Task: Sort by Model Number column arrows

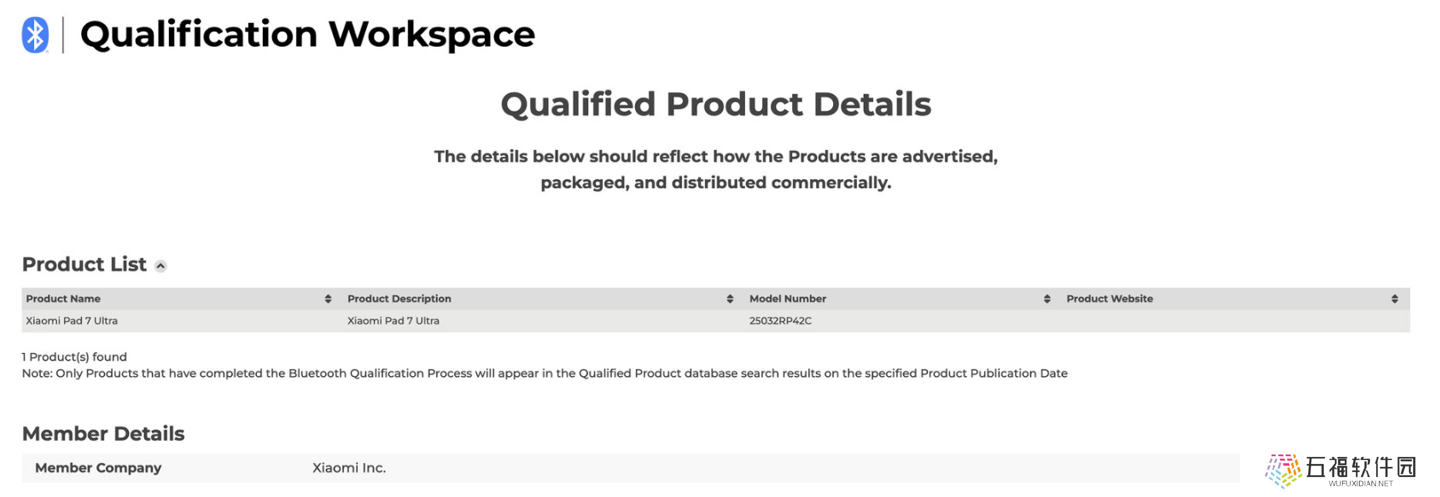Action: click(1047, 299)
